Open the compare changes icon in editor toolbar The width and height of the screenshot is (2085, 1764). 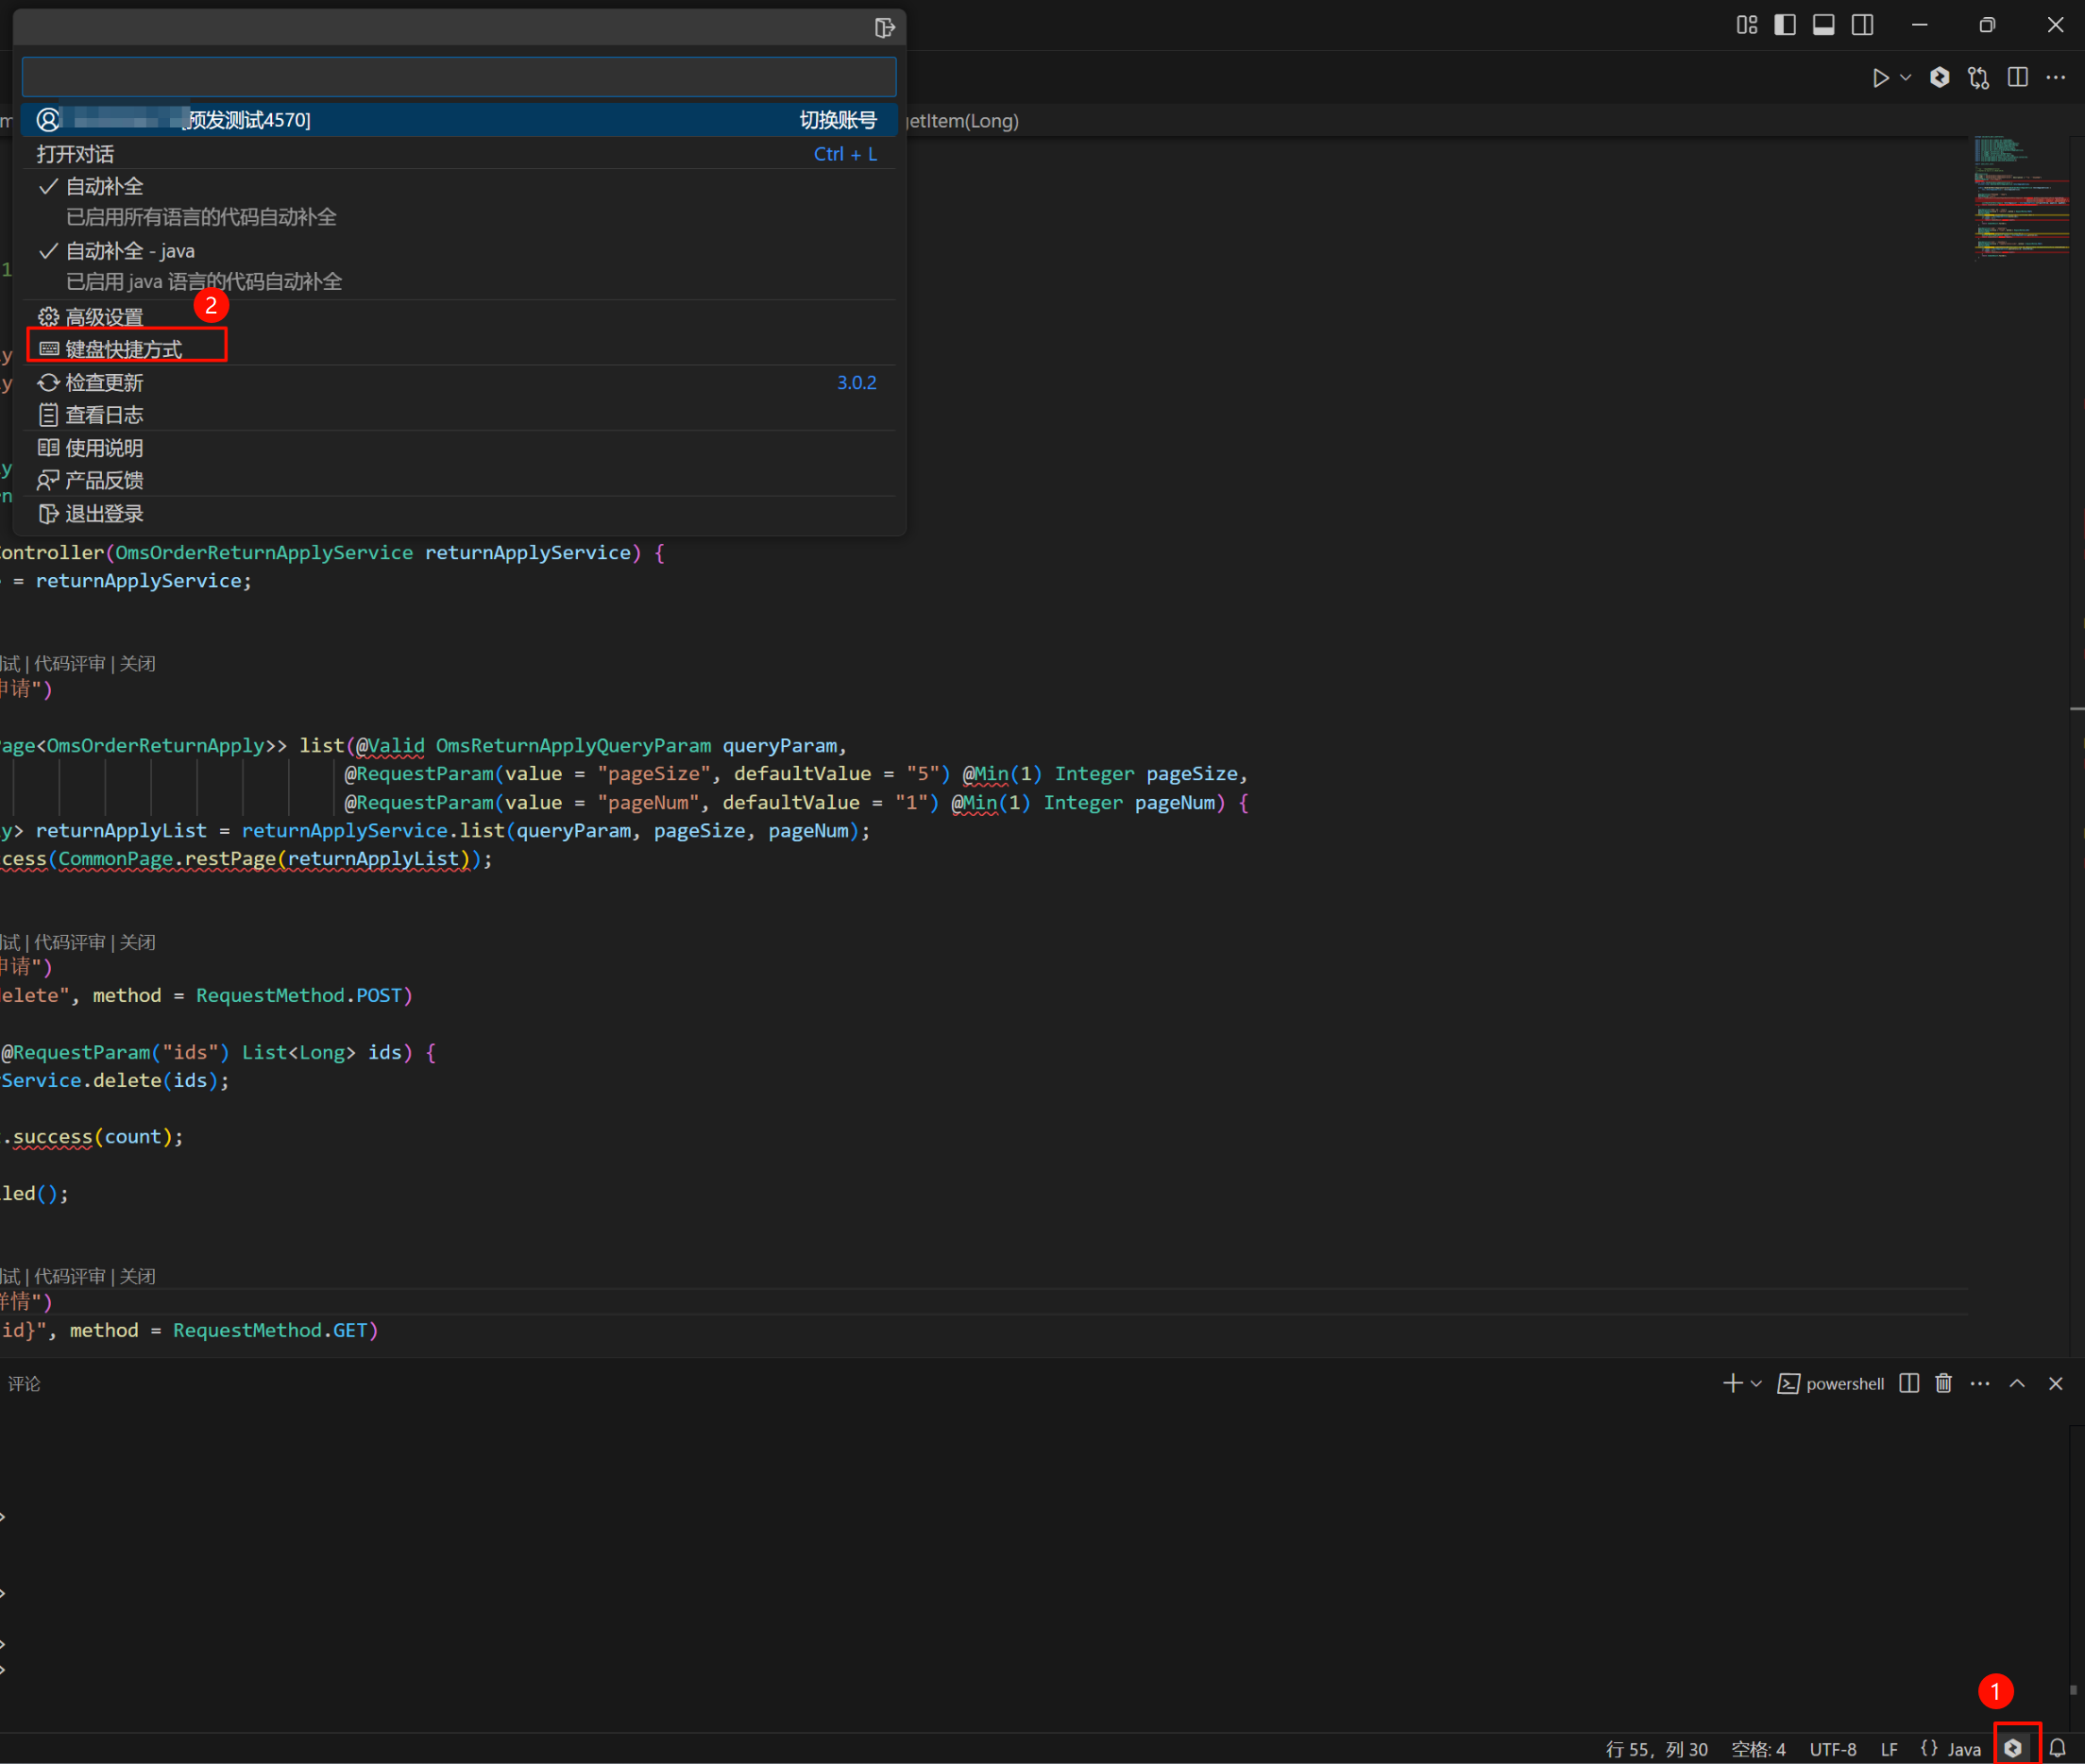coord(1978,77)
